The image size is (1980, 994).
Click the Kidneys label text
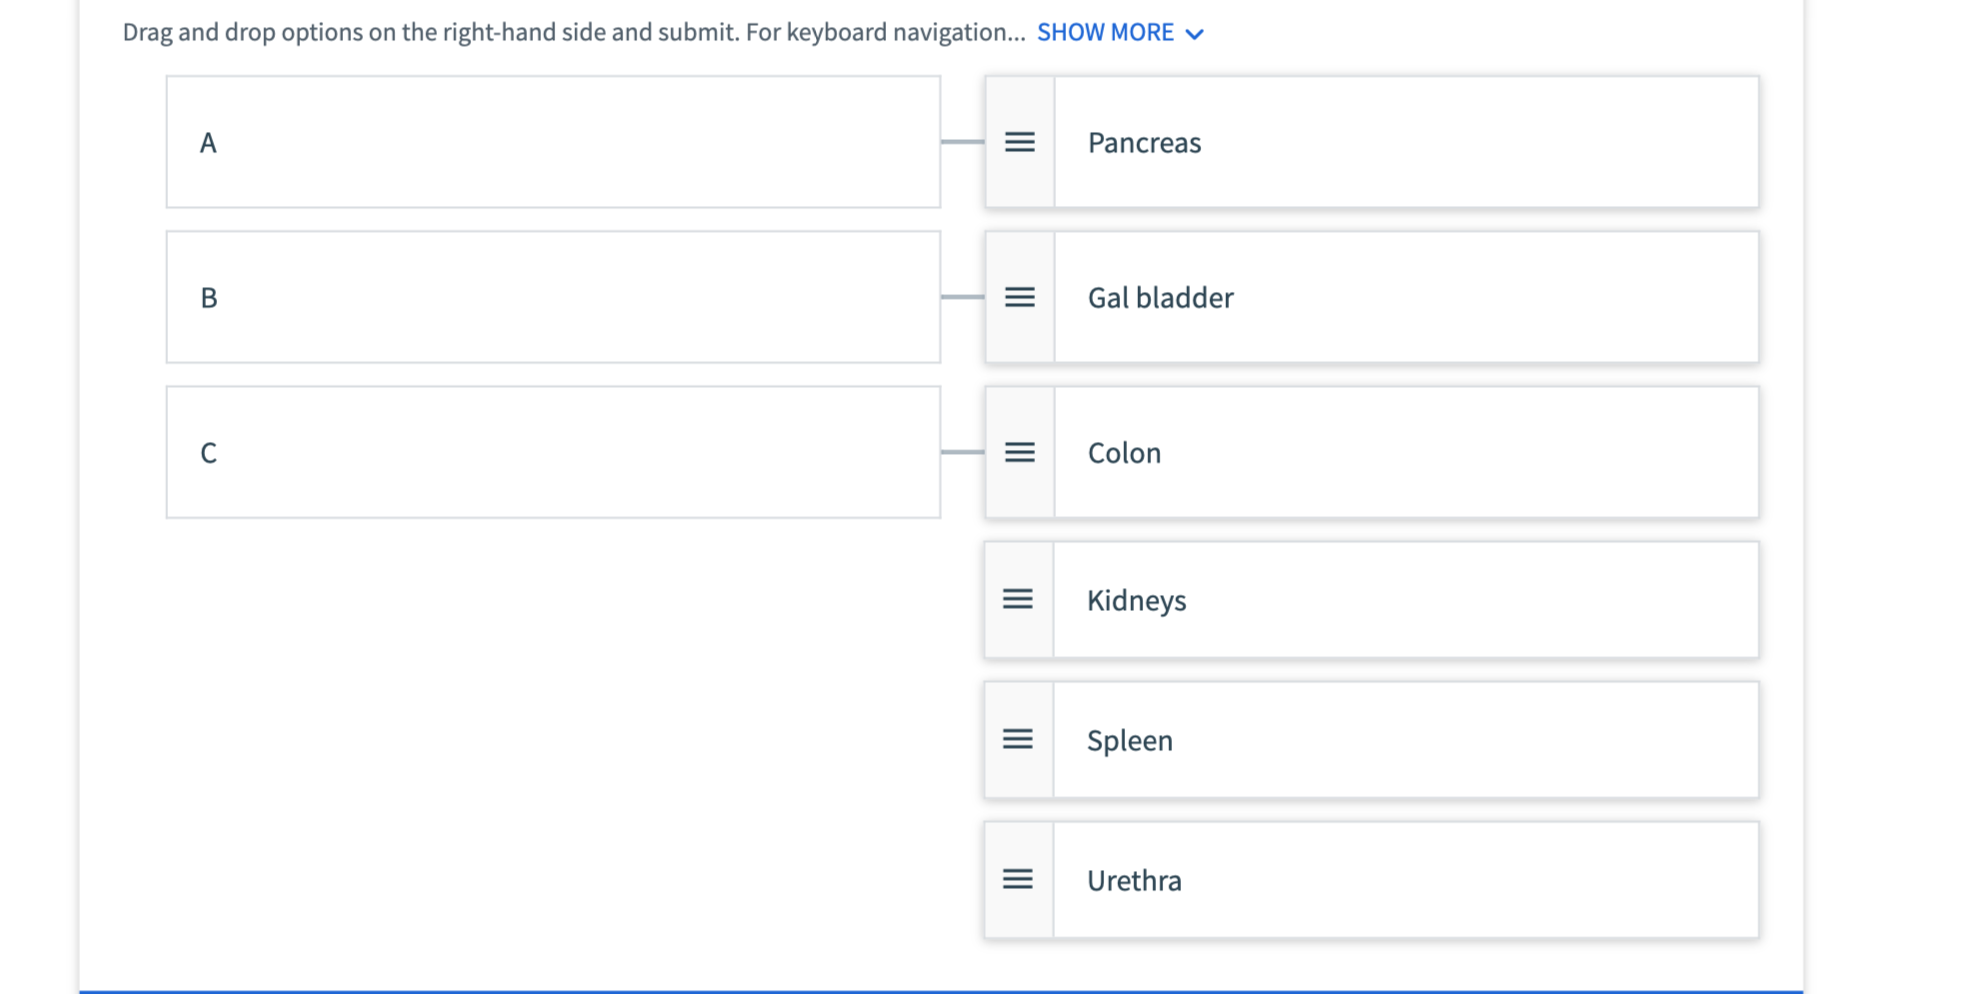[1136, 600]
